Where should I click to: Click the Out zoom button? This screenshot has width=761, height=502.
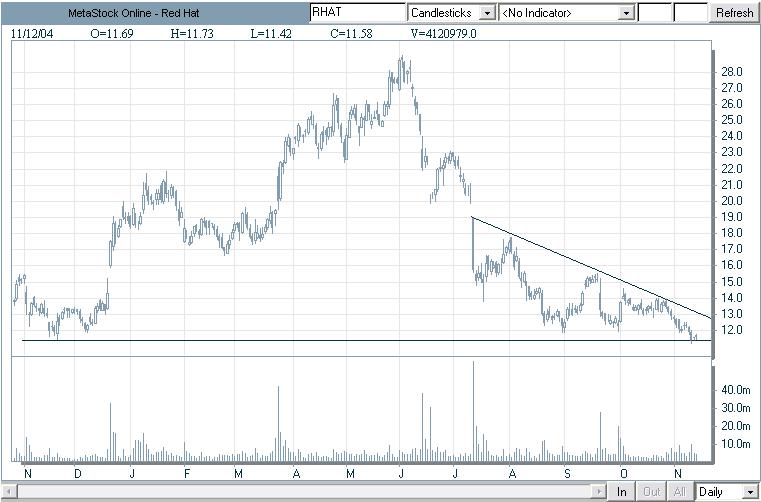[651, 492]
